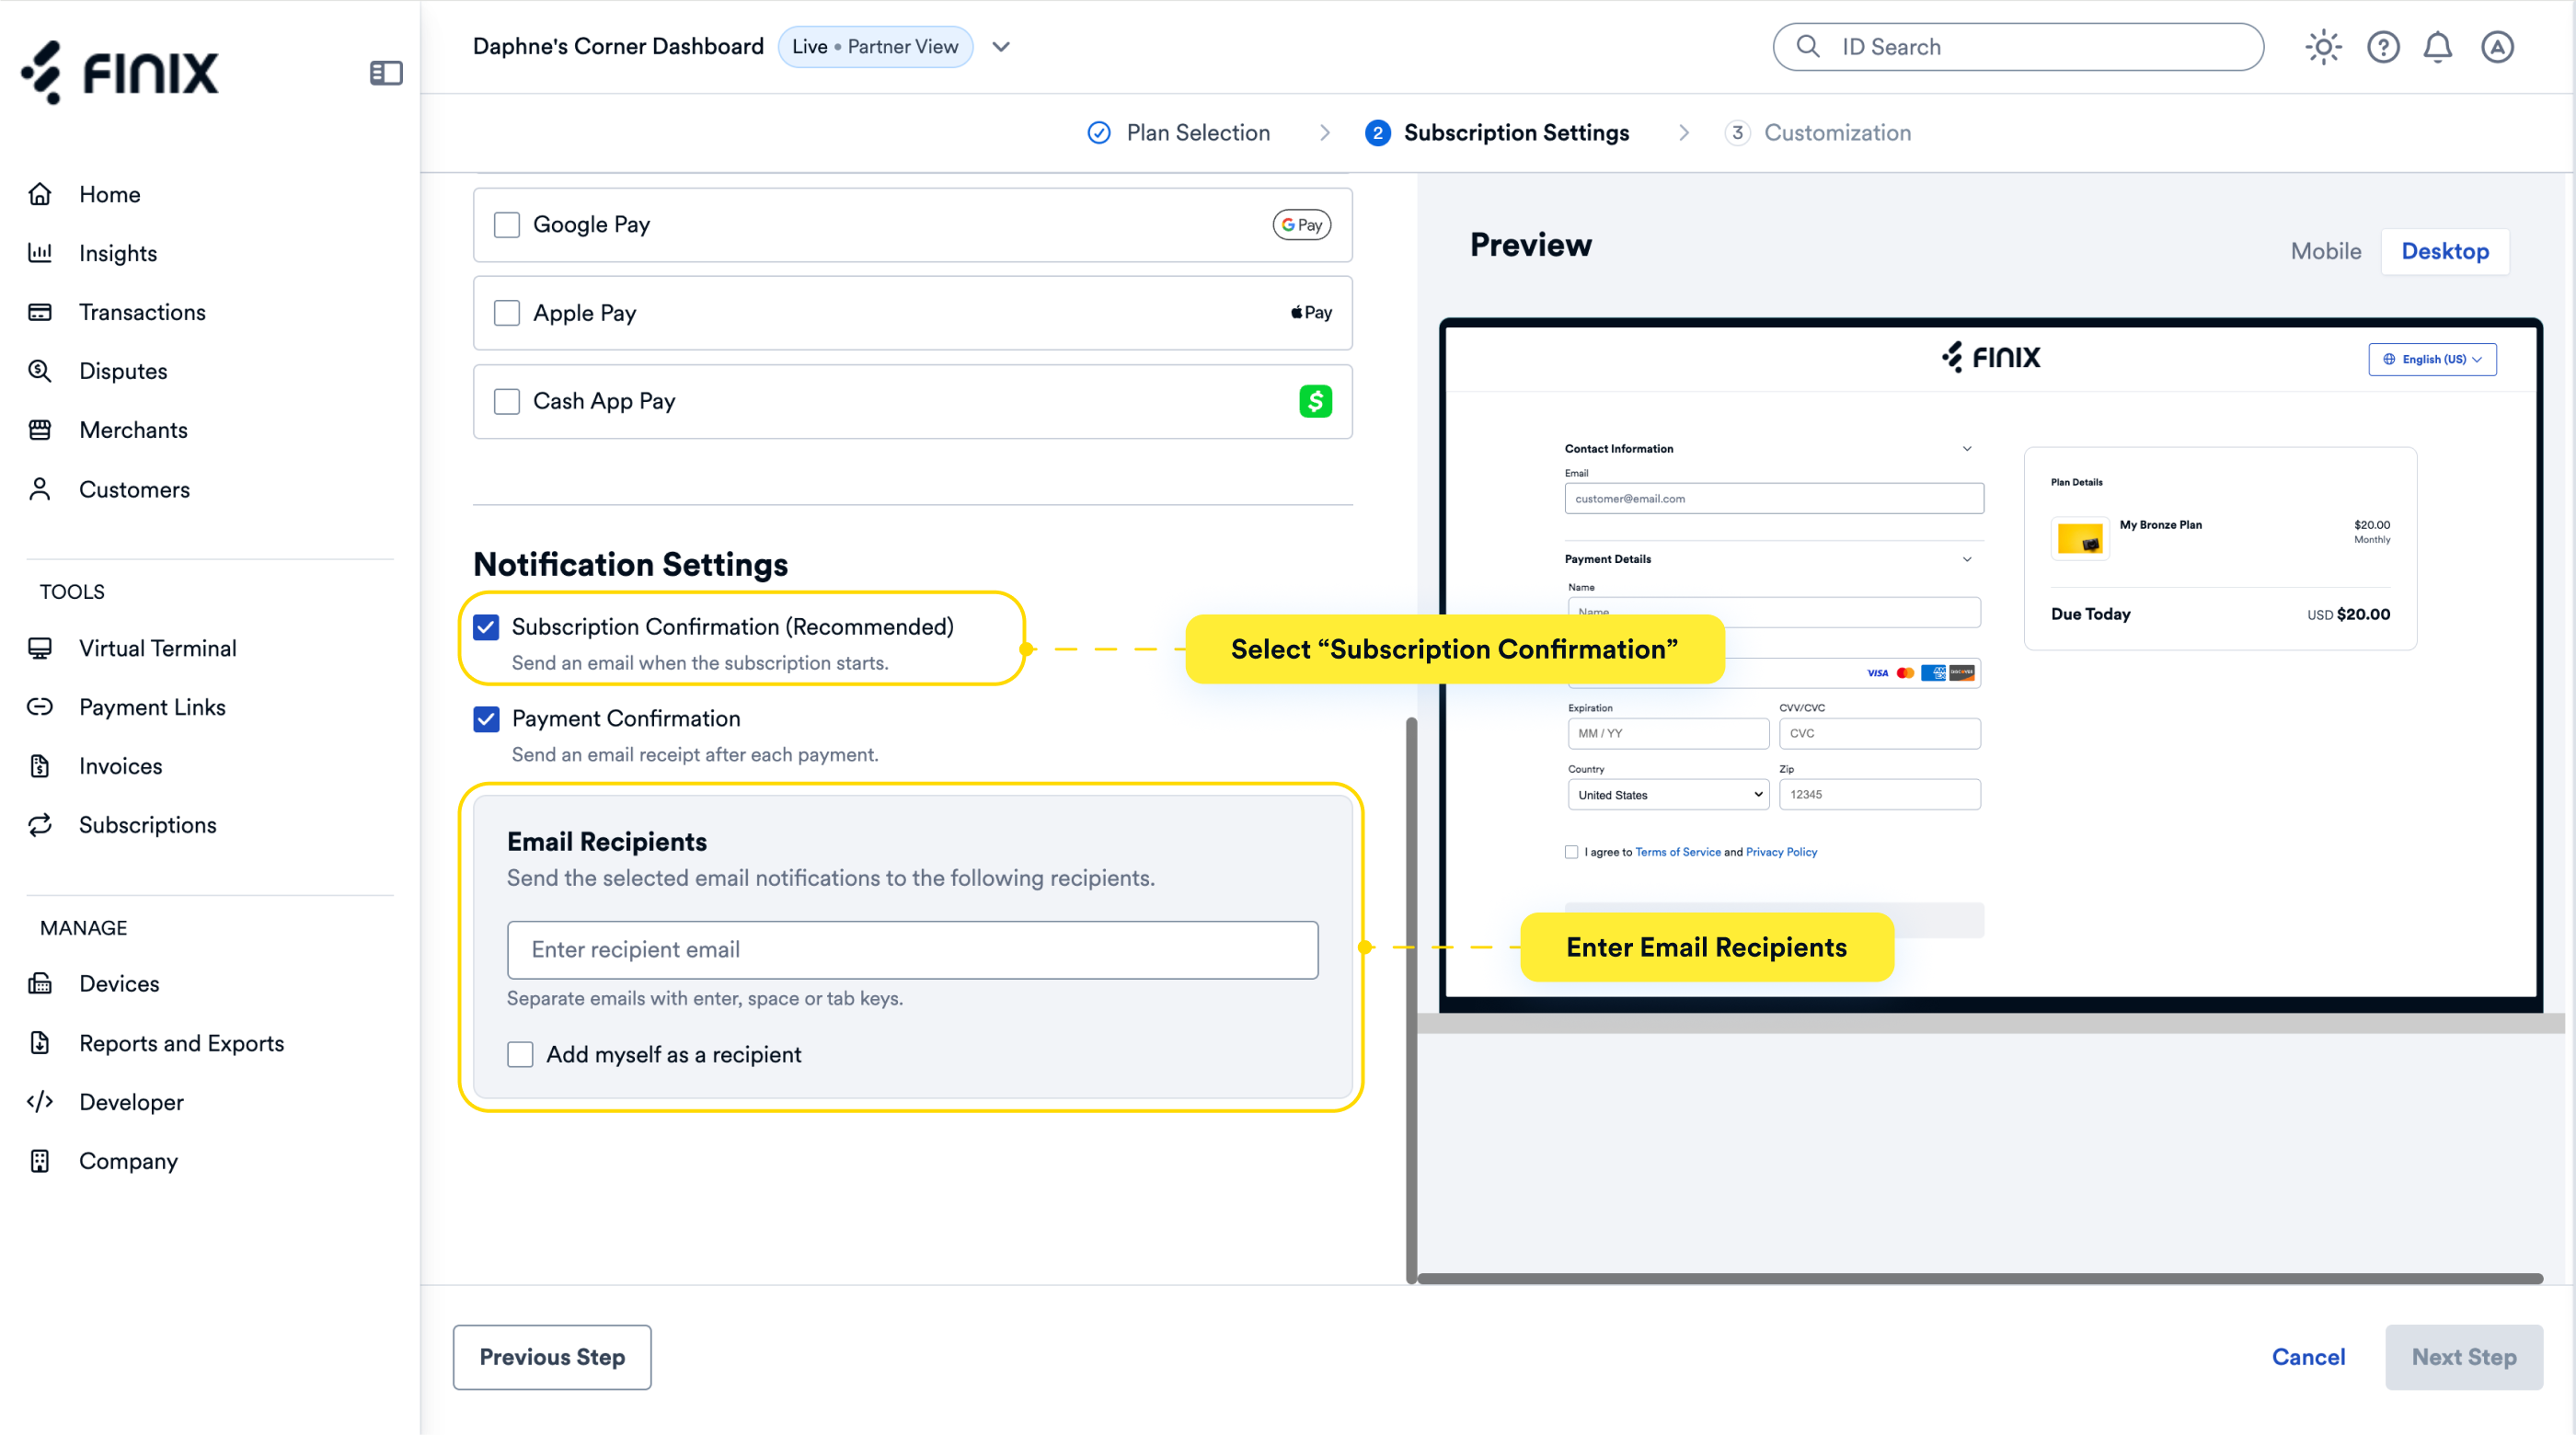The height and width of the screenshot is (1435, 2576).
Task: Click the Zip 12345 field in preview
Action: pyautogui.click(x=1880, y=795)
